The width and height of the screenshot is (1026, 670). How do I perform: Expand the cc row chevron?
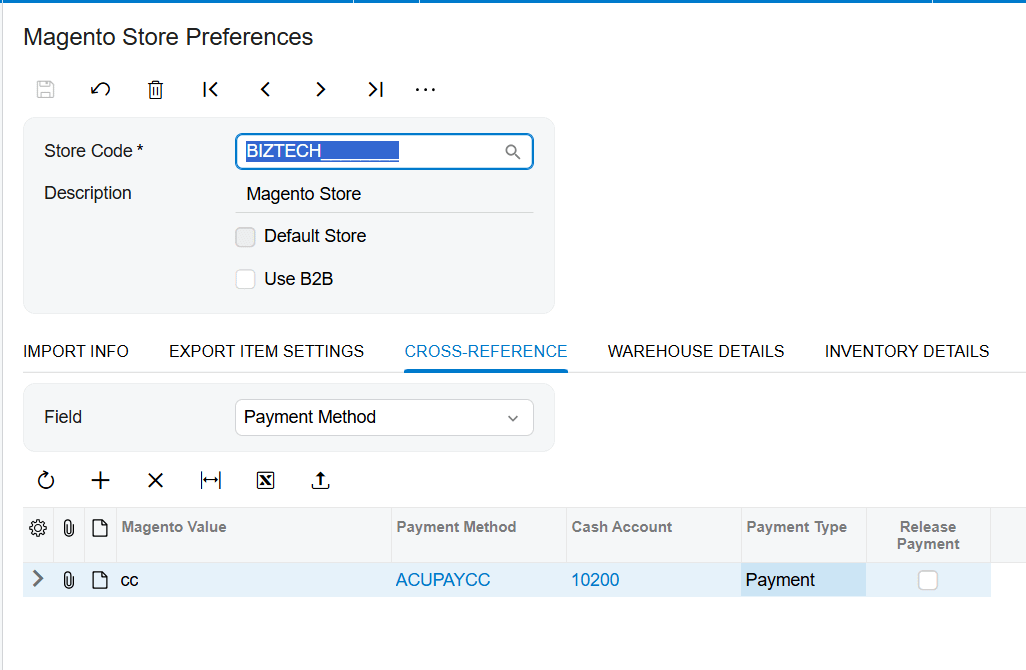click(x=38, y=578)
